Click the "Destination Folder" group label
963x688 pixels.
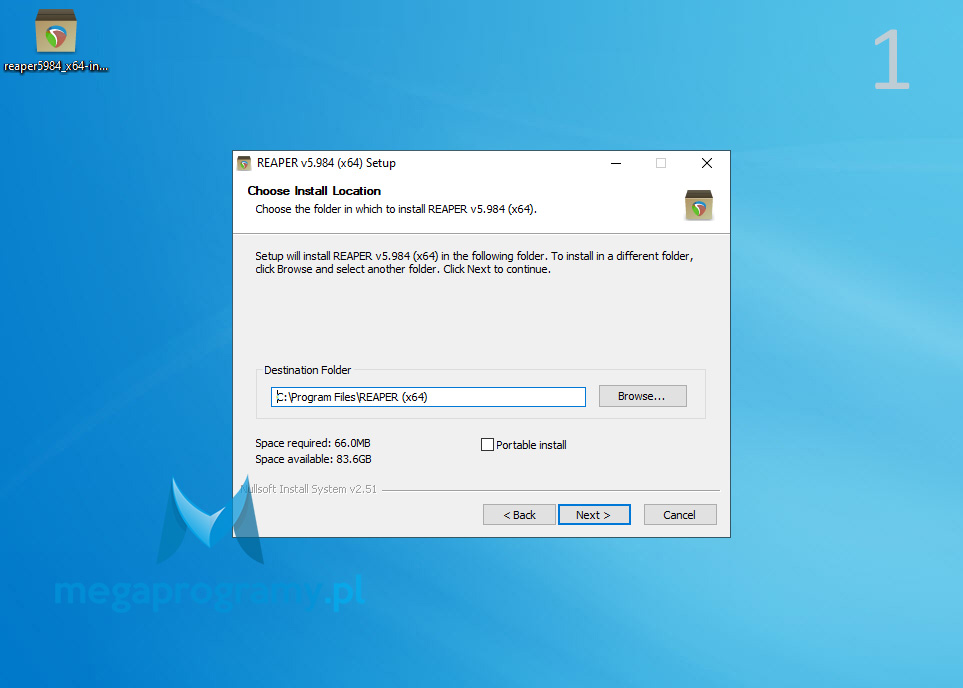308,370
